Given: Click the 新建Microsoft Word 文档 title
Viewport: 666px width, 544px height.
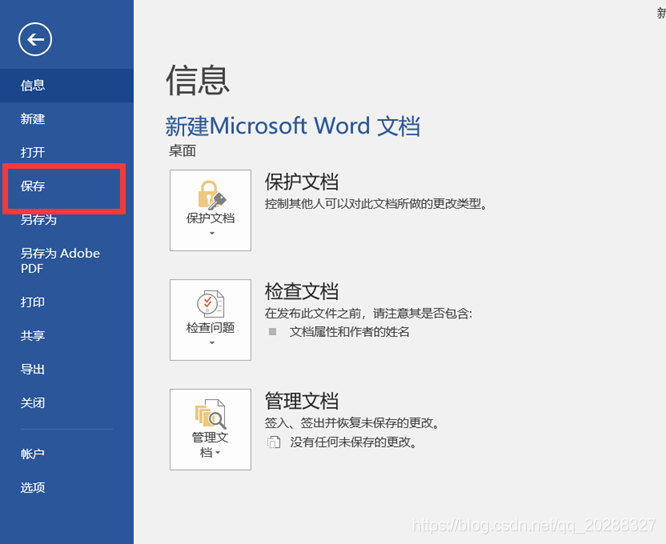Looking at the screenshot, I should 293,126.
